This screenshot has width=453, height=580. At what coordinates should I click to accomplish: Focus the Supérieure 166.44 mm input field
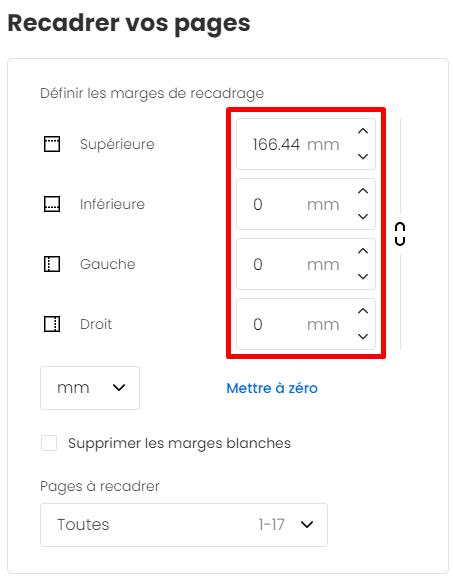coord(306,144)
